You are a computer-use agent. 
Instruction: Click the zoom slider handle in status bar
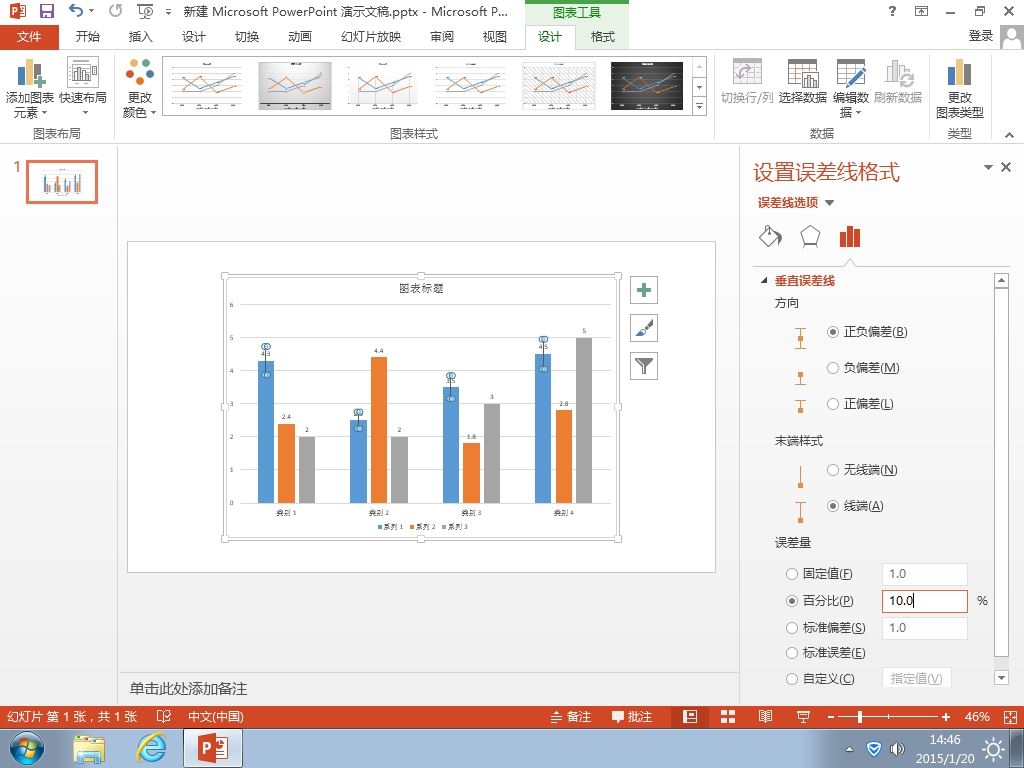pyautogui.click(x=860, y=717)
